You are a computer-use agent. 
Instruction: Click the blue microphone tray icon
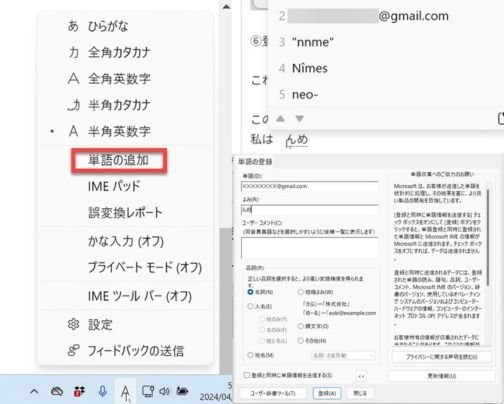click(x=103, y=391)
